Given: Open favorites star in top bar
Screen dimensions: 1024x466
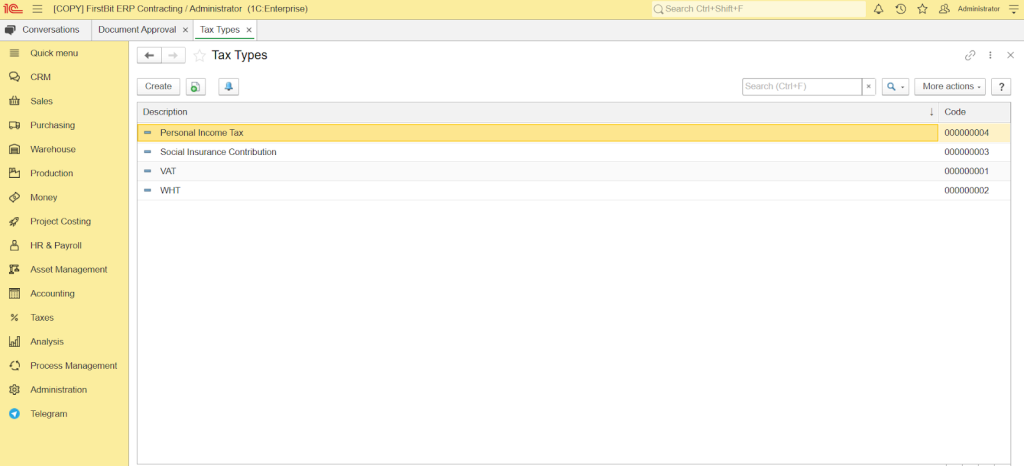Looking at the screenshot, I should pyautogui.click(x=923, y=9).
